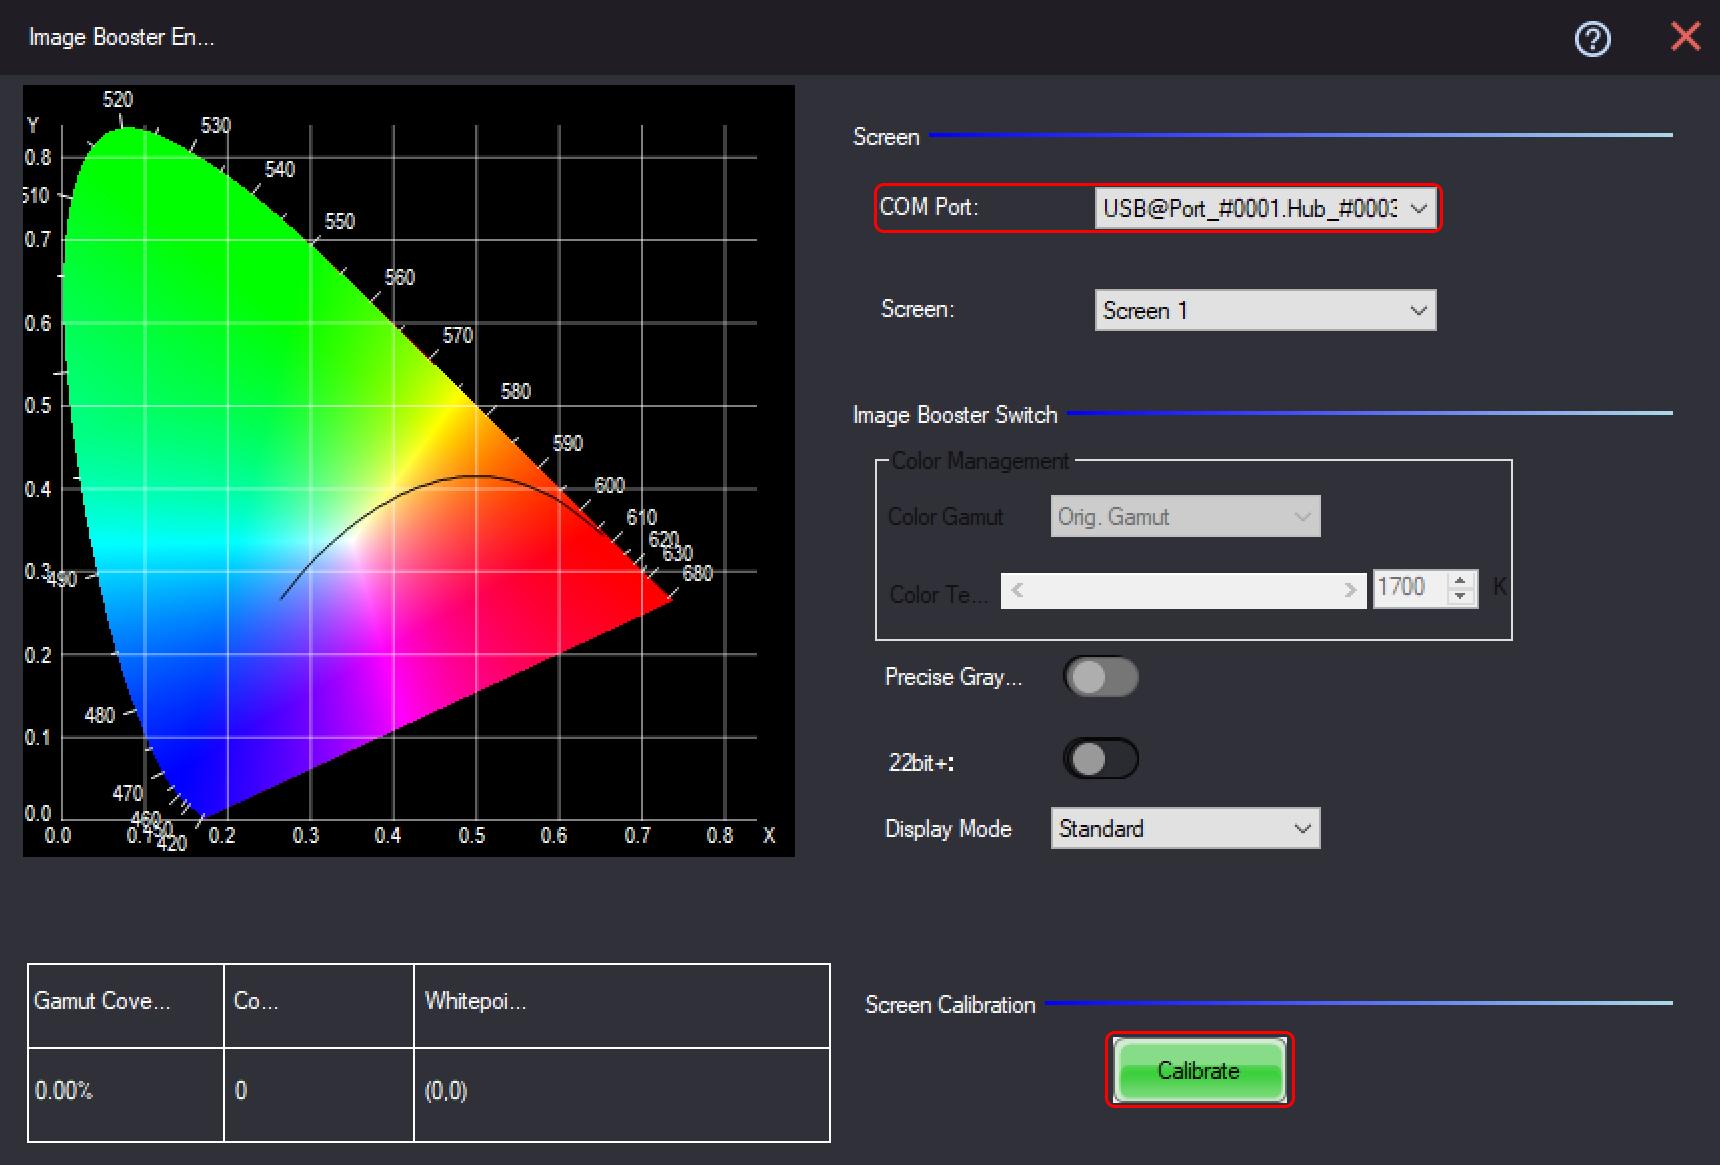The width and height of the screenshot is (1720, 1165).
Task: Open the help question mark icon
Action: tap(1592, 39)
